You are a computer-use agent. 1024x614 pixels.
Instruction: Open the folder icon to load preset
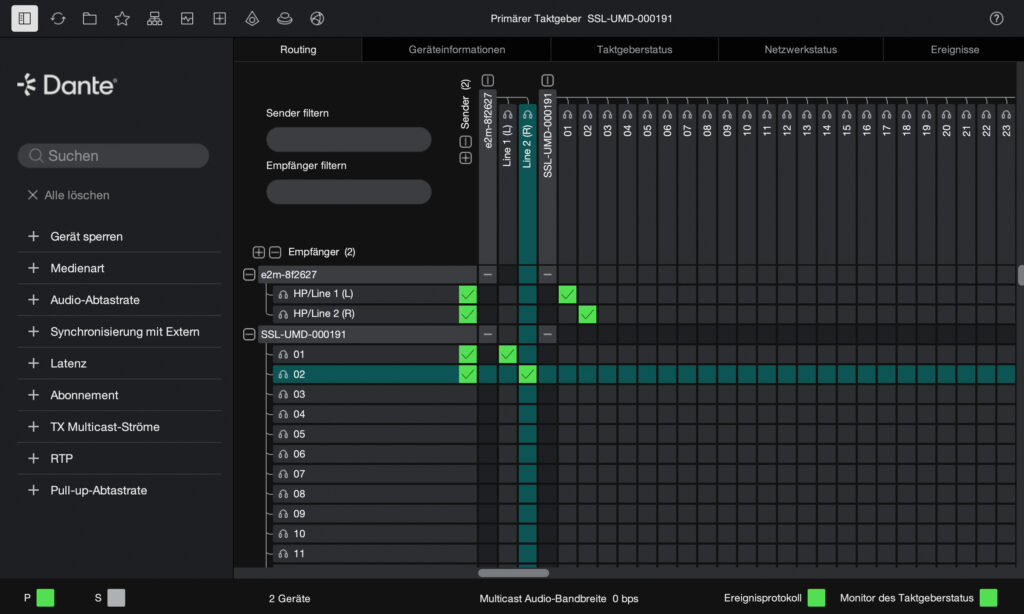point(90,18)
